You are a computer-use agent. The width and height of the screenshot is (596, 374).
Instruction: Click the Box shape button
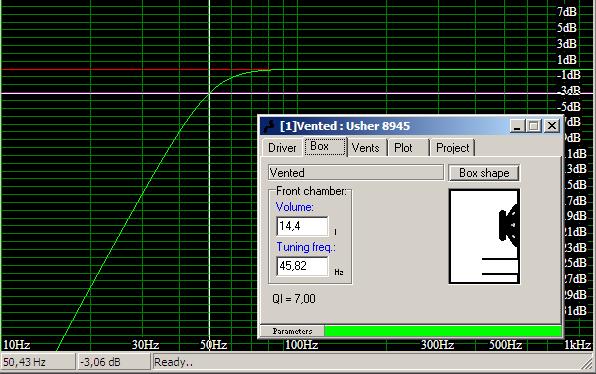tap(484, 173)
